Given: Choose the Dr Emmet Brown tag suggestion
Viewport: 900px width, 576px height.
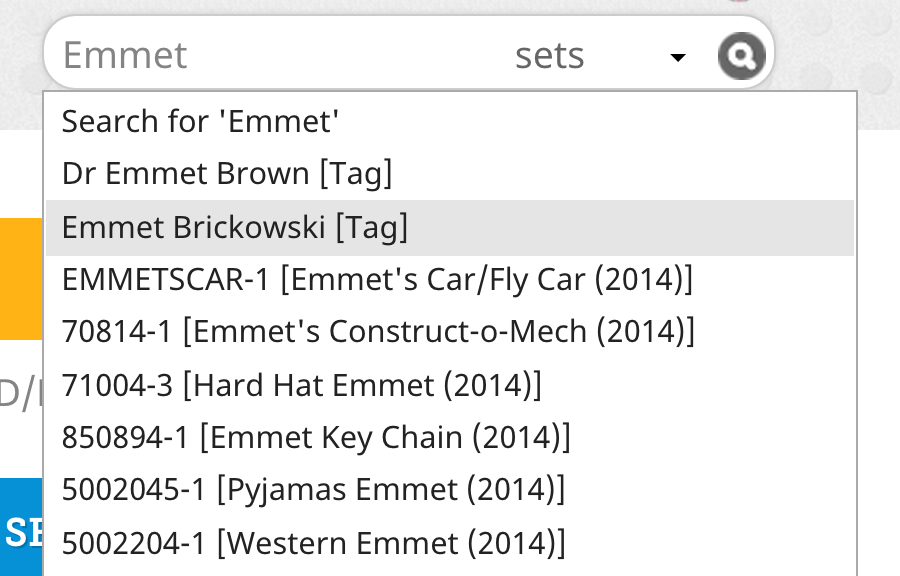Looking at the screenshot, I should pyautogui.click(x=449, y=174).
